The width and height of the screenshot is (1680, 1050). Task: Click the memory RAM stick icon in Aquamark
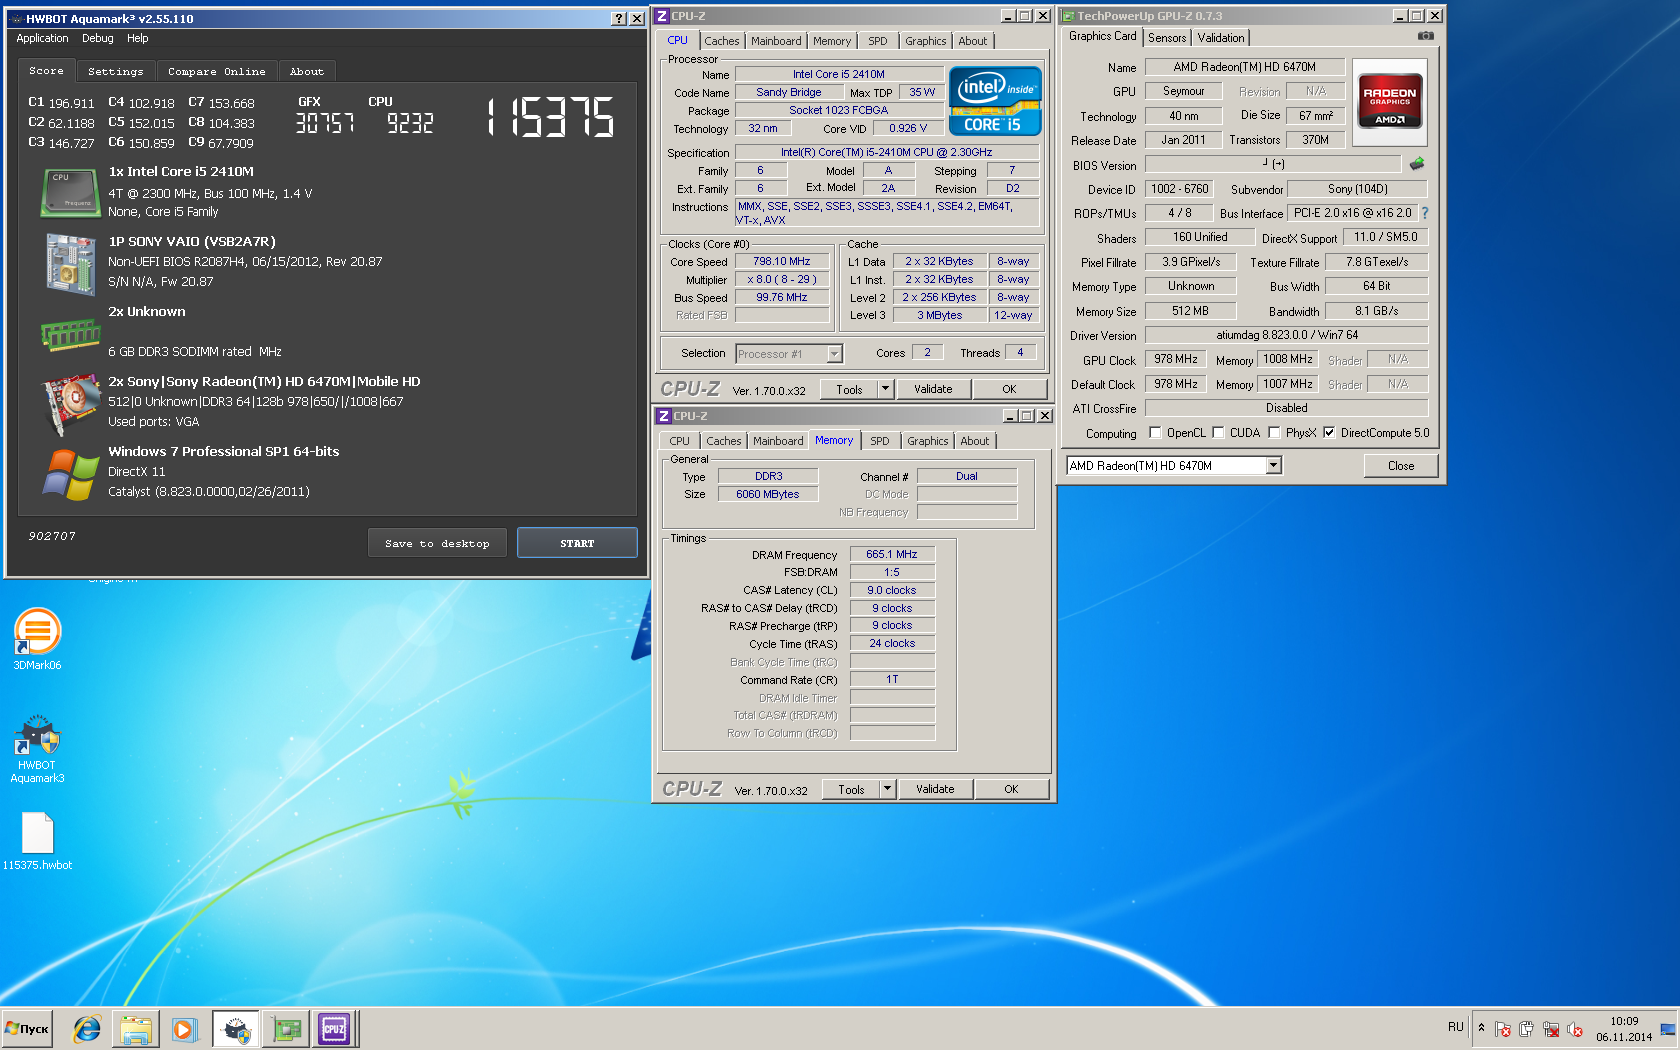(x=70, y=335)
